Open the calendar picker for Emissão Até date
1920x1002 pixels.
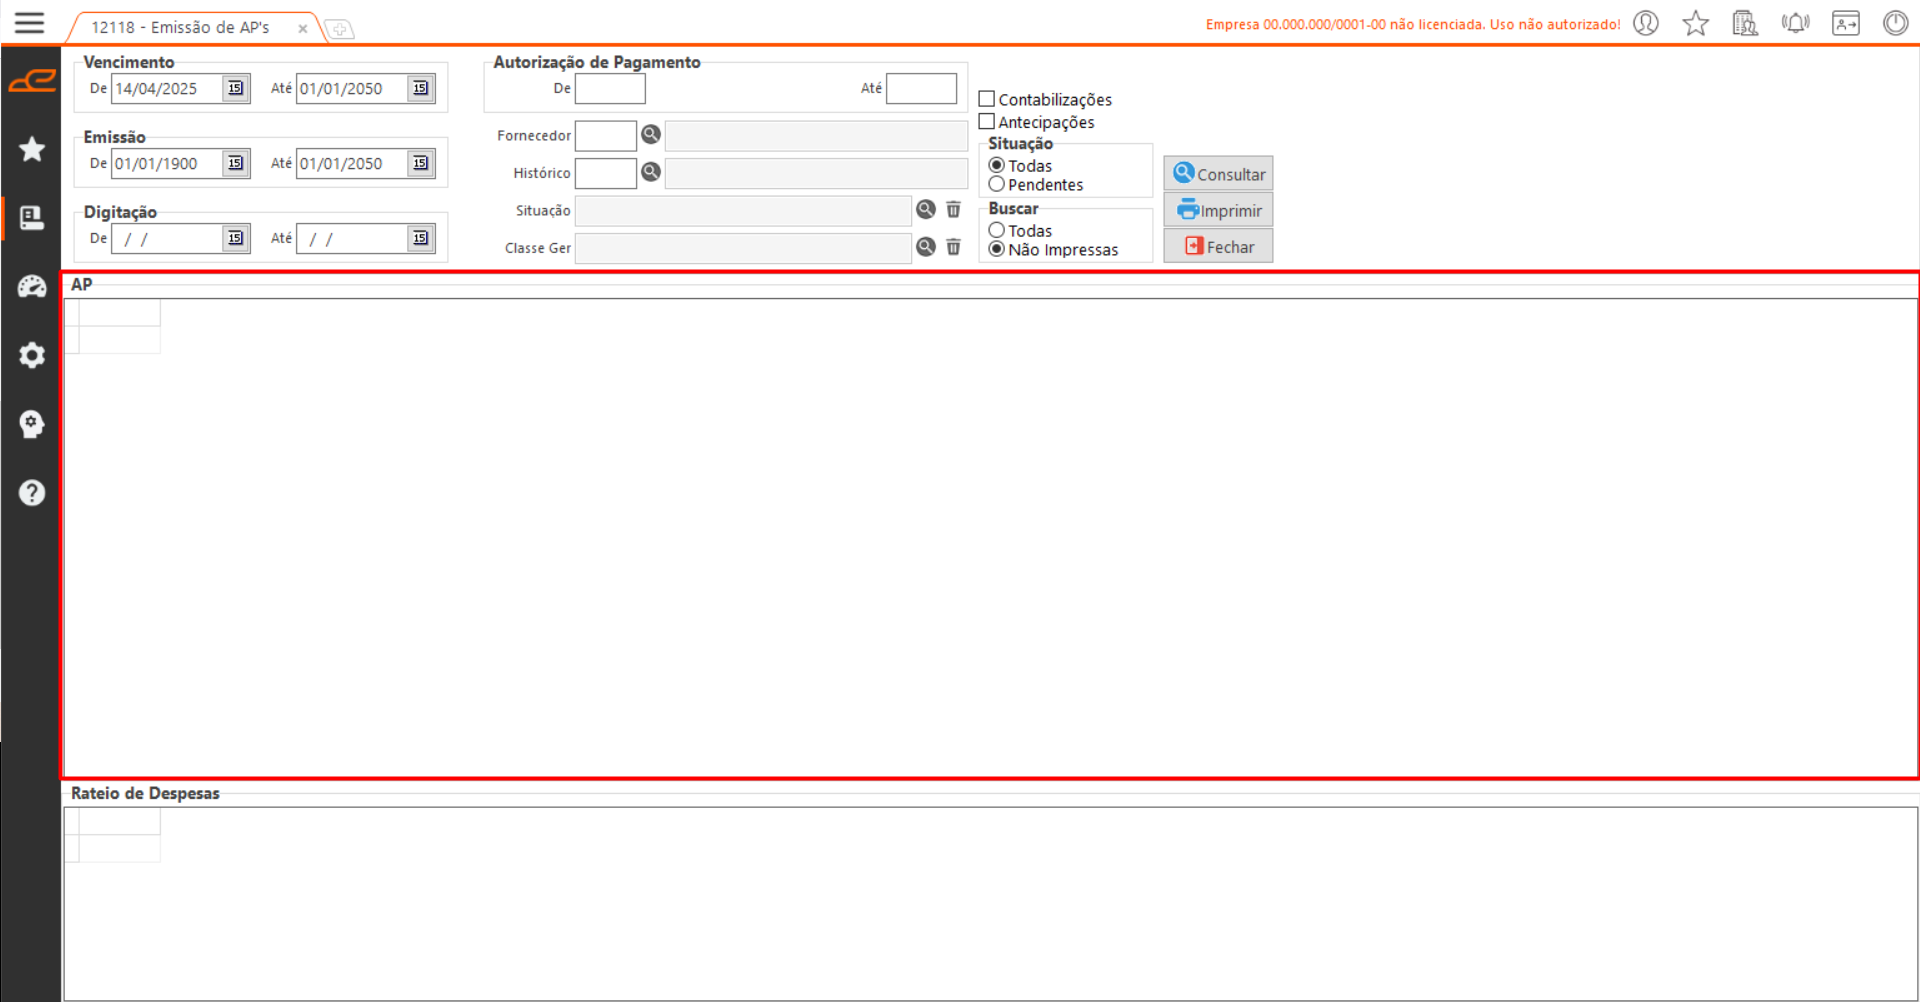[421, 163]
